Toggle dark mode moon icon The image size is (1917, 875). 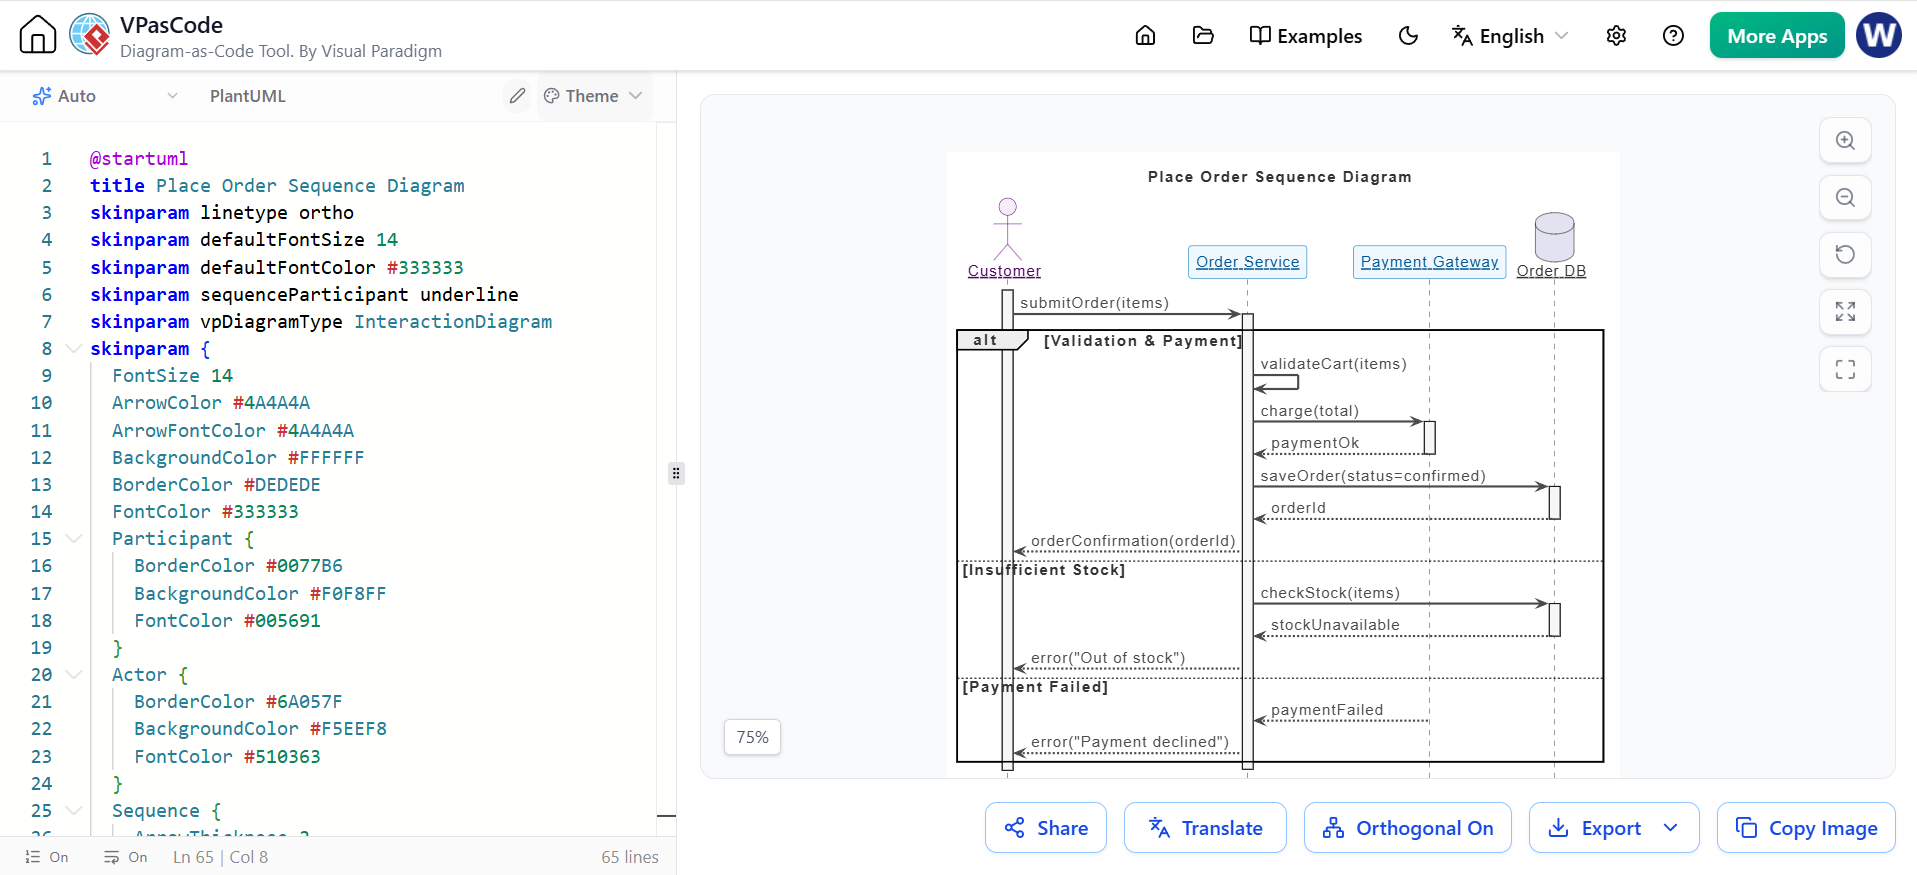coord(1408,36)
